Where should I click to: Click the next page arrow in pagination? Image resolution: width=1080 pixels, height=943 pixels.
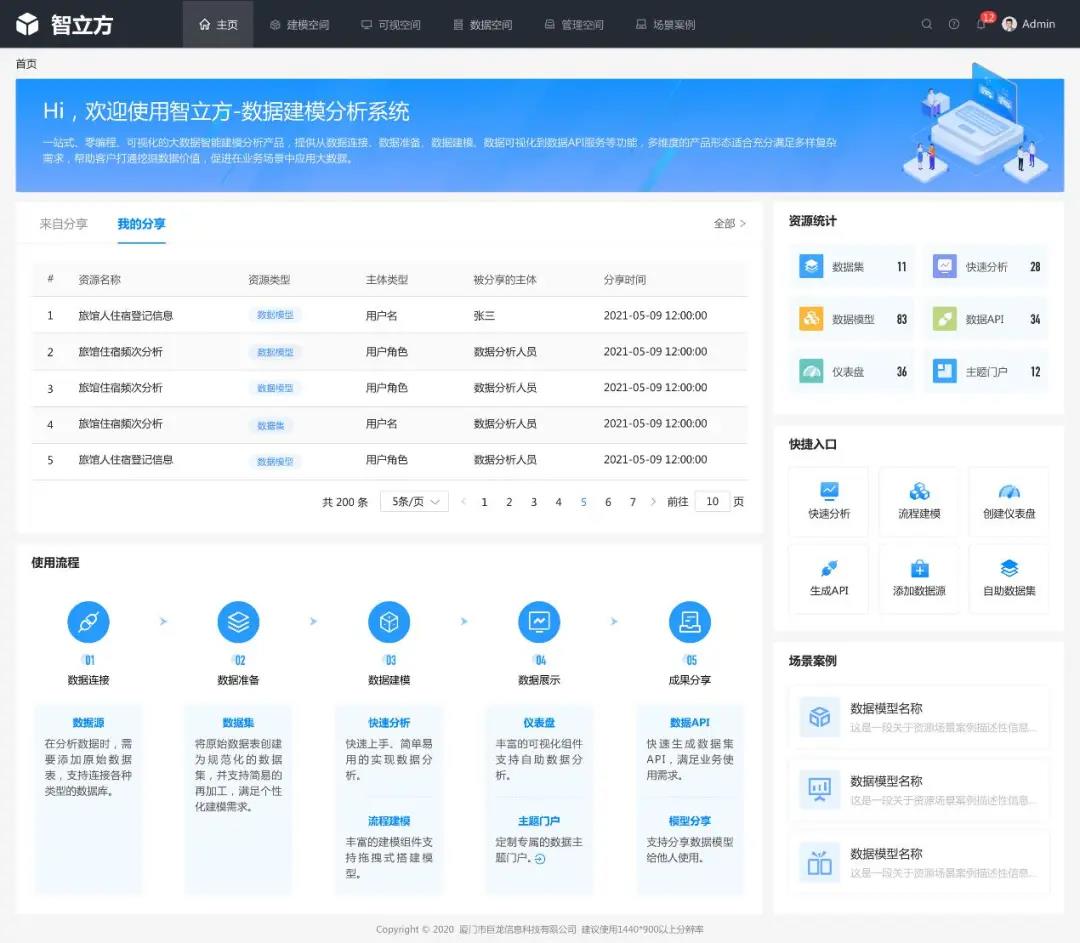click(x=653, y=502)
